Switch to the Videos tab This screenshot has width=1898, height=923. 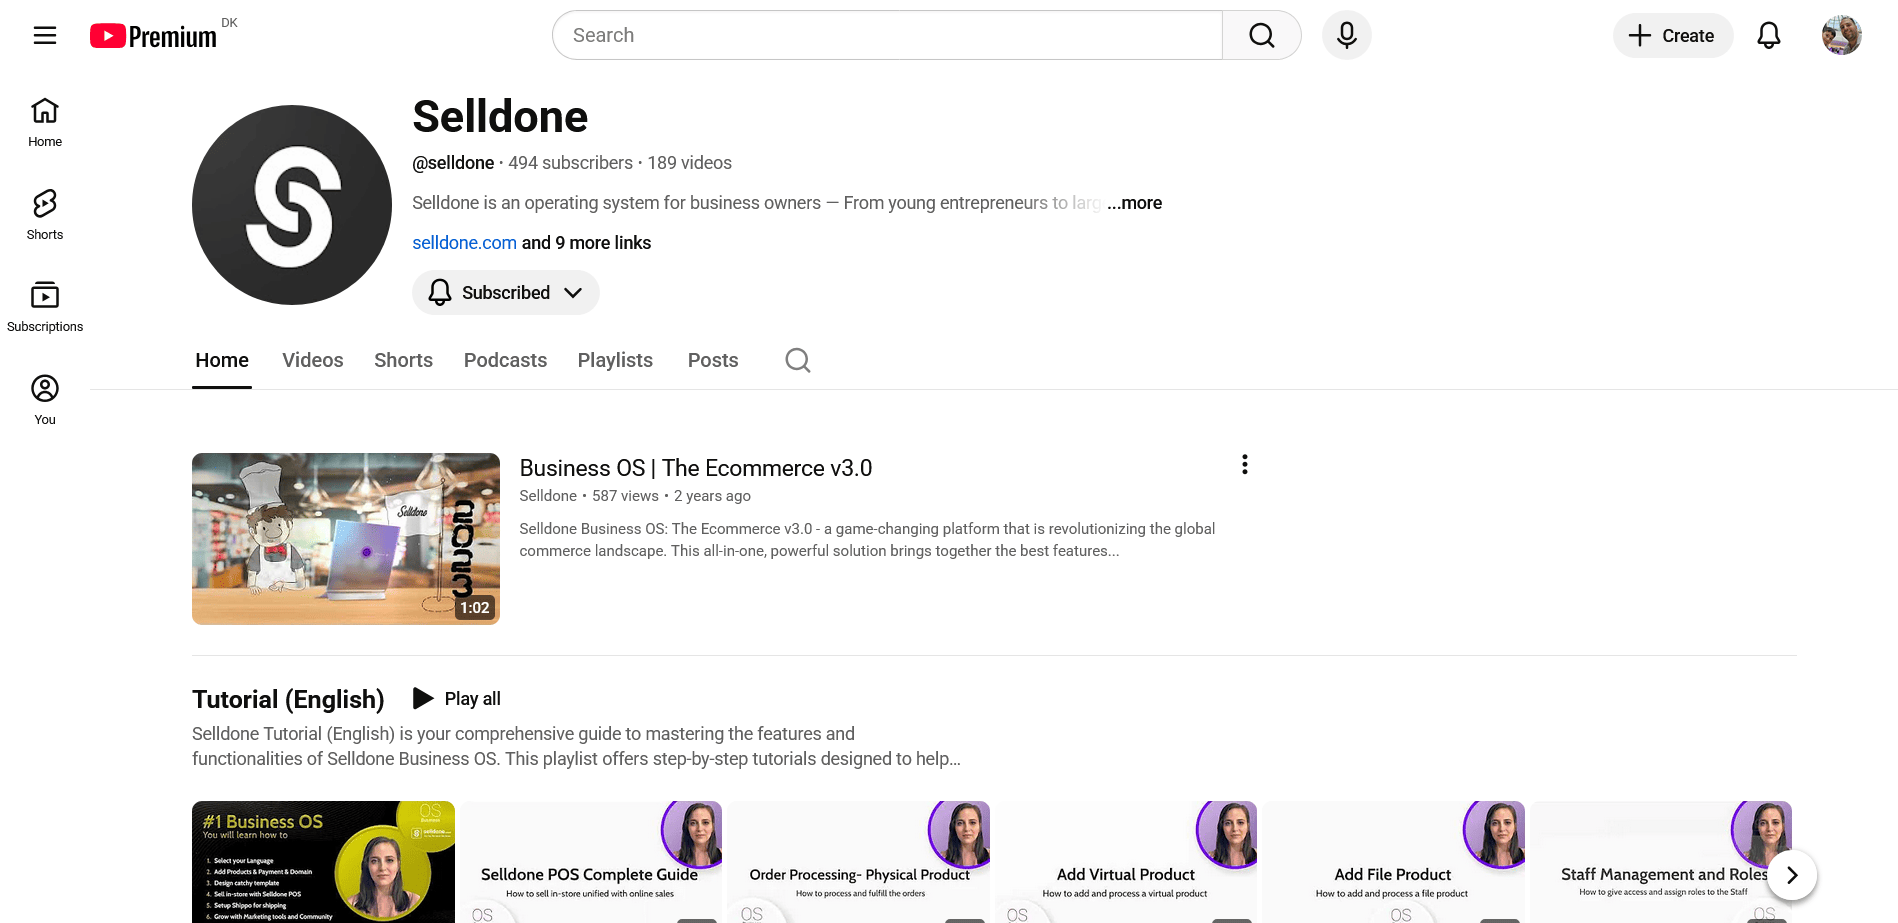pyautogui.click(x=313, y=360)
